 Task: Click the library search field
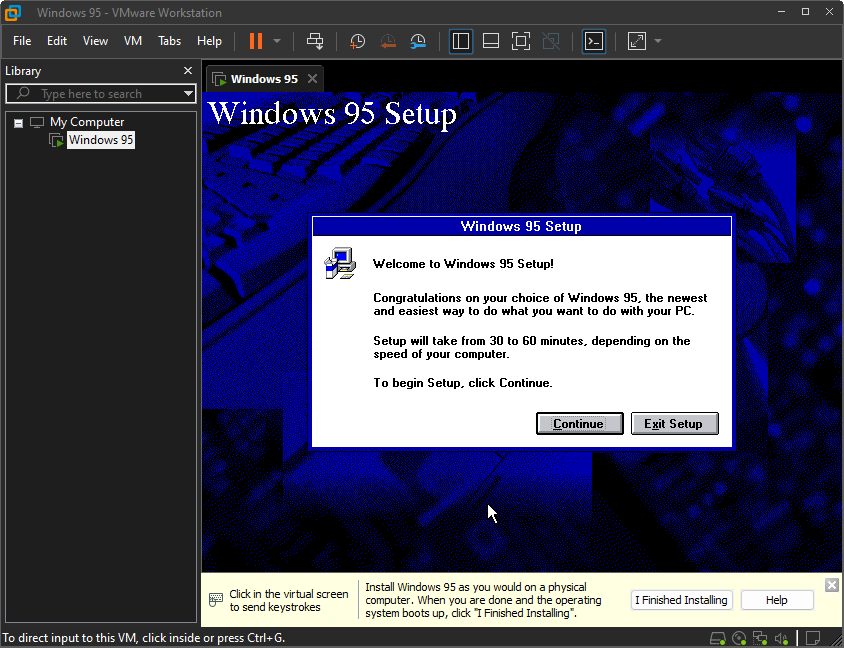[x=100, y=94]
